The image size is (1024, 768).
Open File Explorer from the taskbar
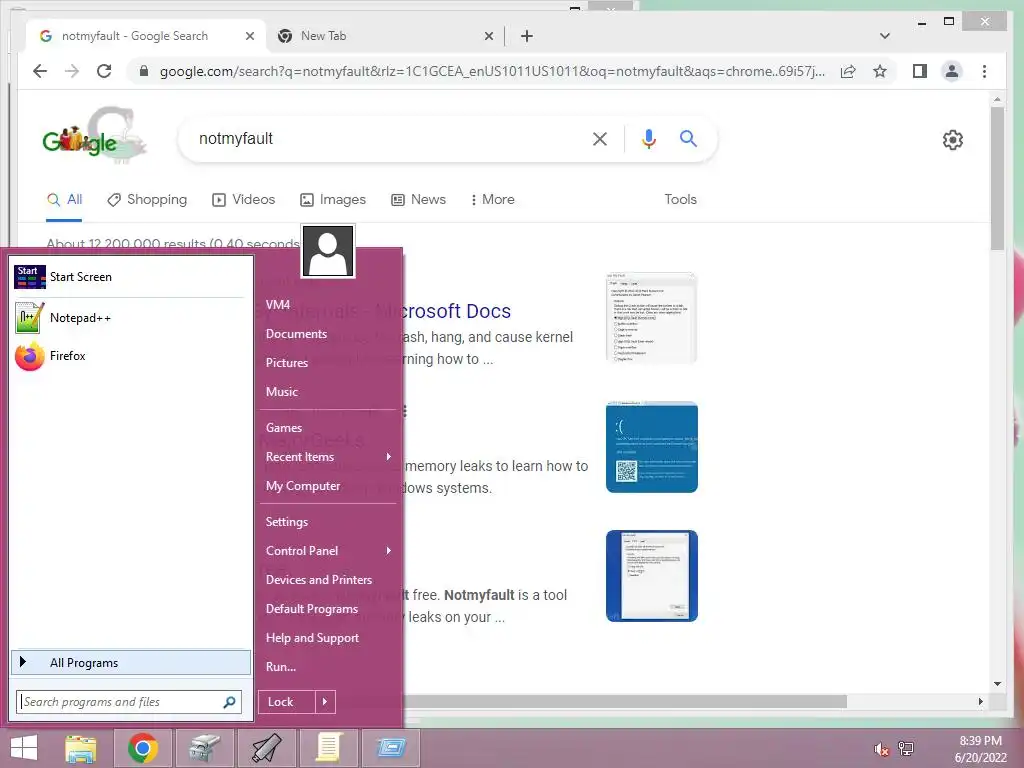[81, 748]
